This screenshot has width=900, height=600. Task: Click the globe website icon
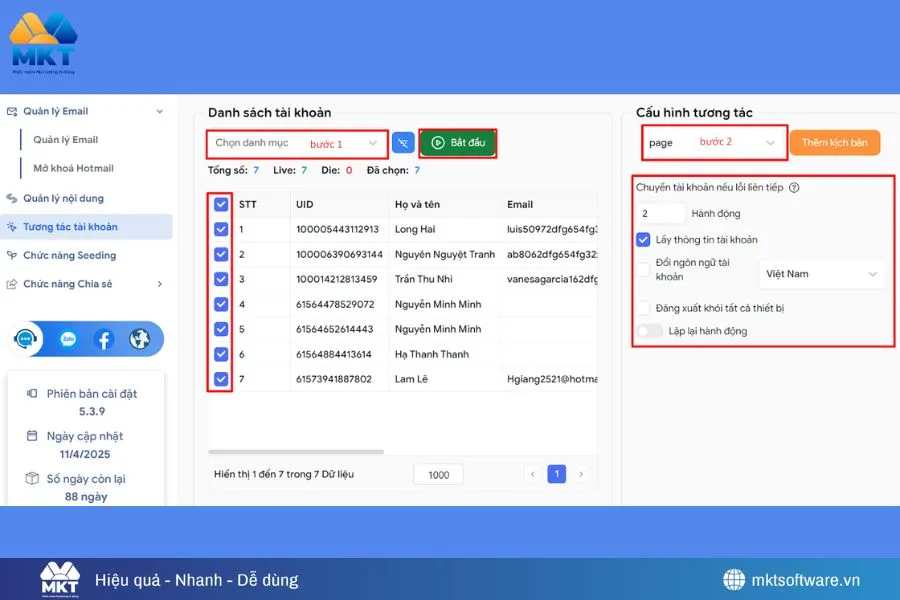(139, 339)
